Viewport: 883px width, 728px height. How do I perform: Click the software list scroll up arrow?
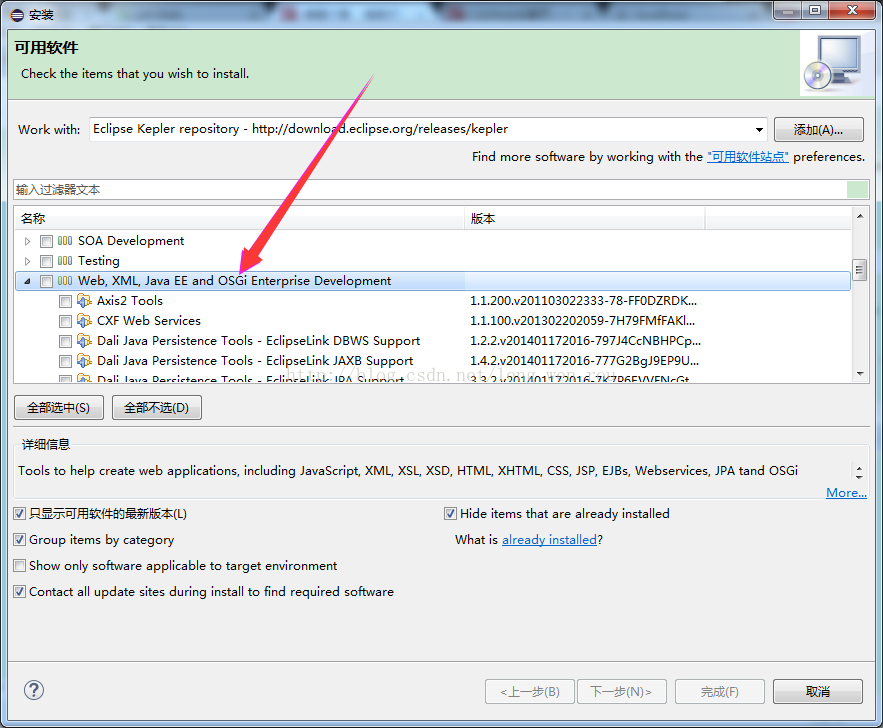pos(860,216)
